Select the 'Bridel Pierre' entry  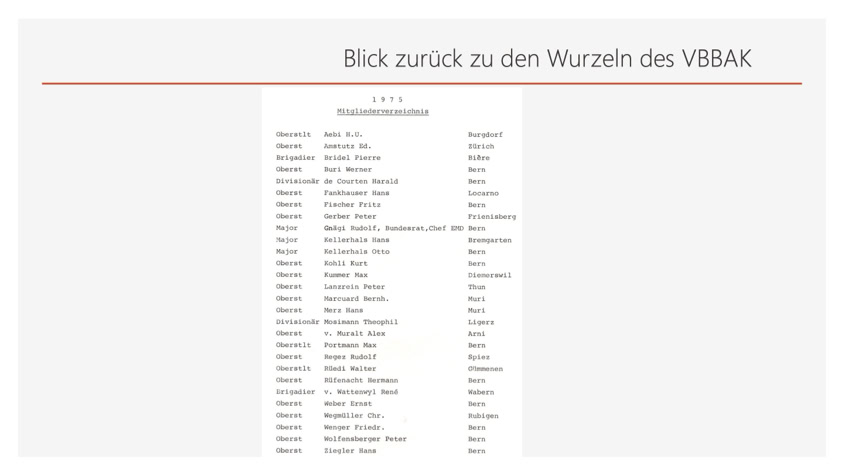(x=352, y=158)
